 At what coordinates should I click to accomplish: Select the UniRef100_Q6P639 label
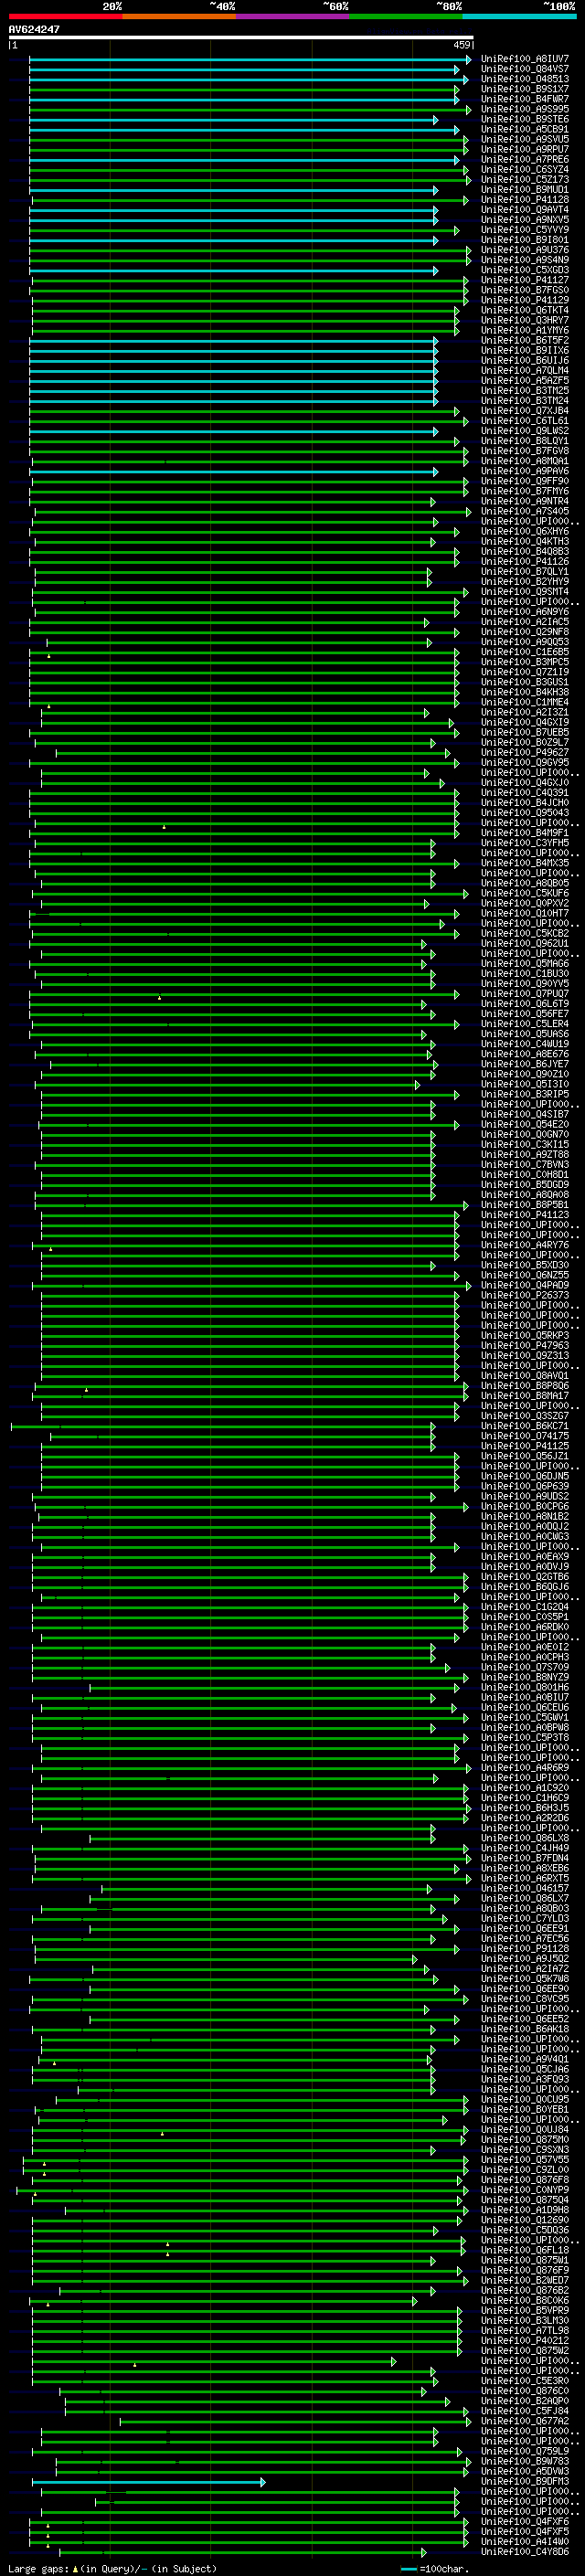[525, 1486]
